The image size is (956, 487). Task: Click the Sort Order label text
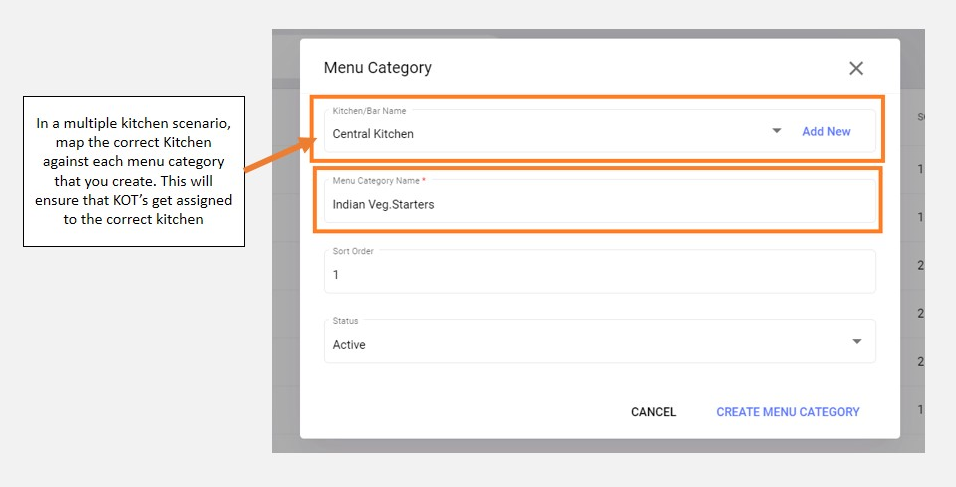click(x=353, y=251)
